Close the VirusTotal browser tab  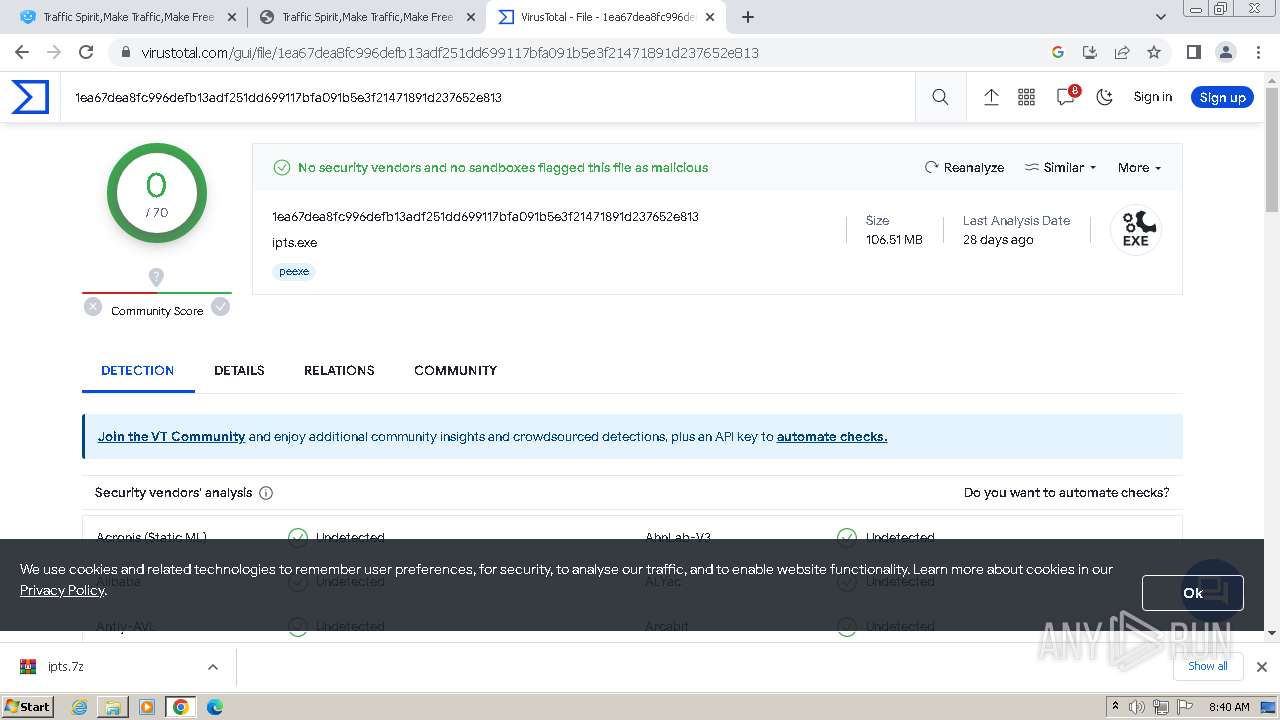click(709, 17)
